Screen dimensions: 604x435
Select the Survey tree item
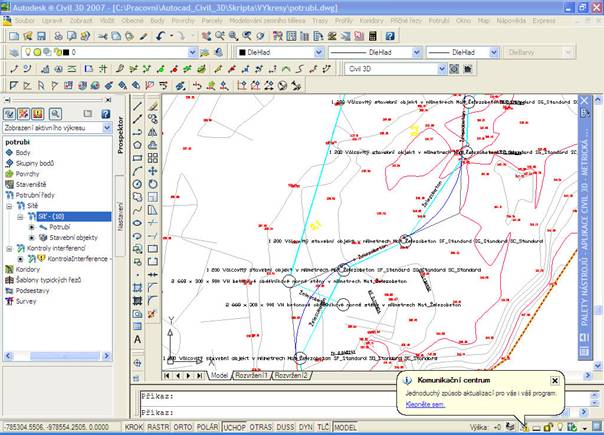click(26, 301)
